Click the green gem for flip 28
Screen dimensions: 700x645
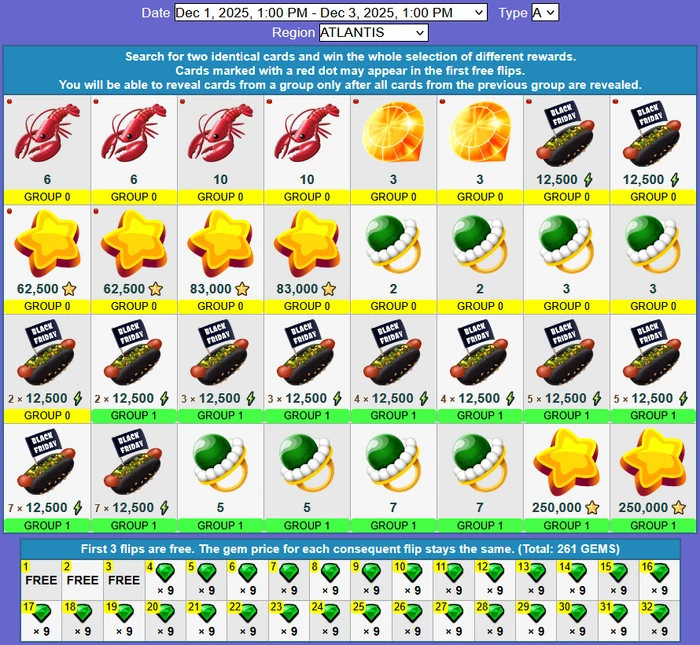coord(495,613)
